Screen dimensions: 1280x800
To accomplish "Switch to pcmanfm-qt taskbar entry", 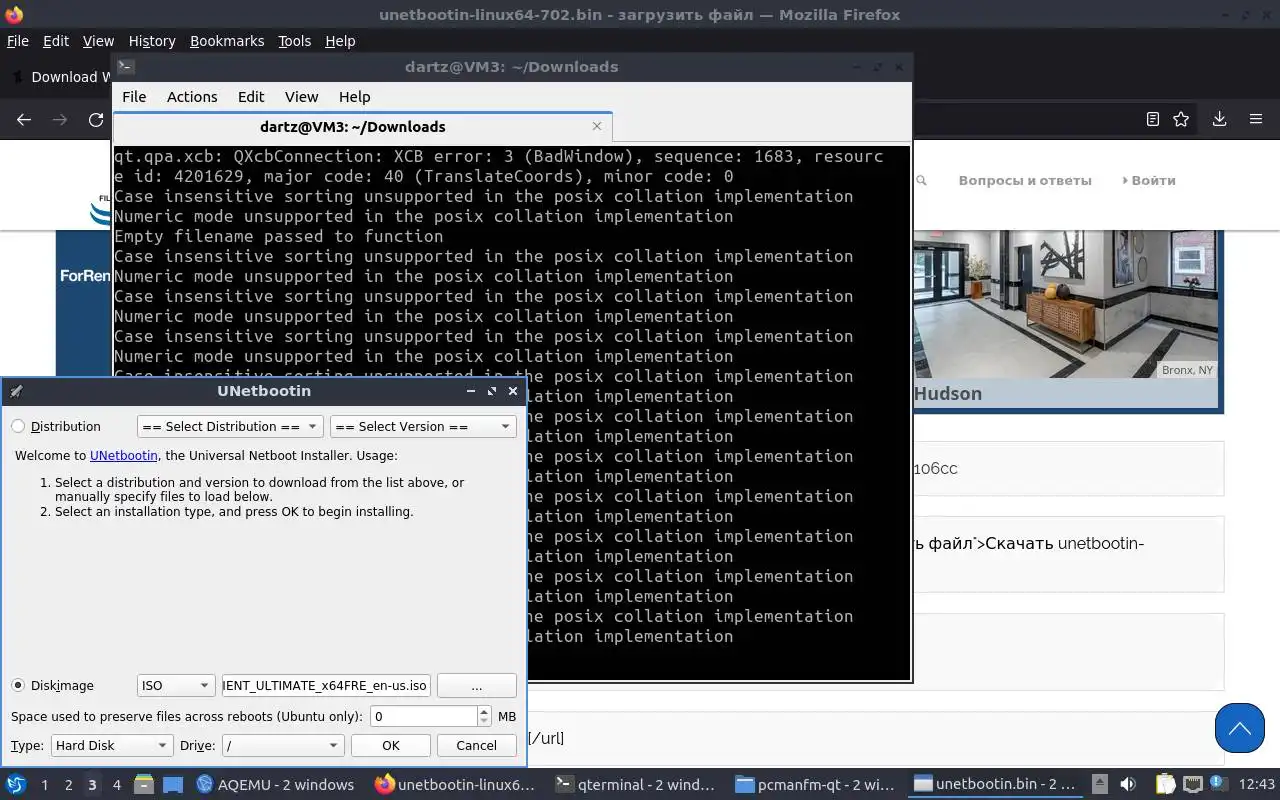I will pyautogui.click(x=814, y=784).
